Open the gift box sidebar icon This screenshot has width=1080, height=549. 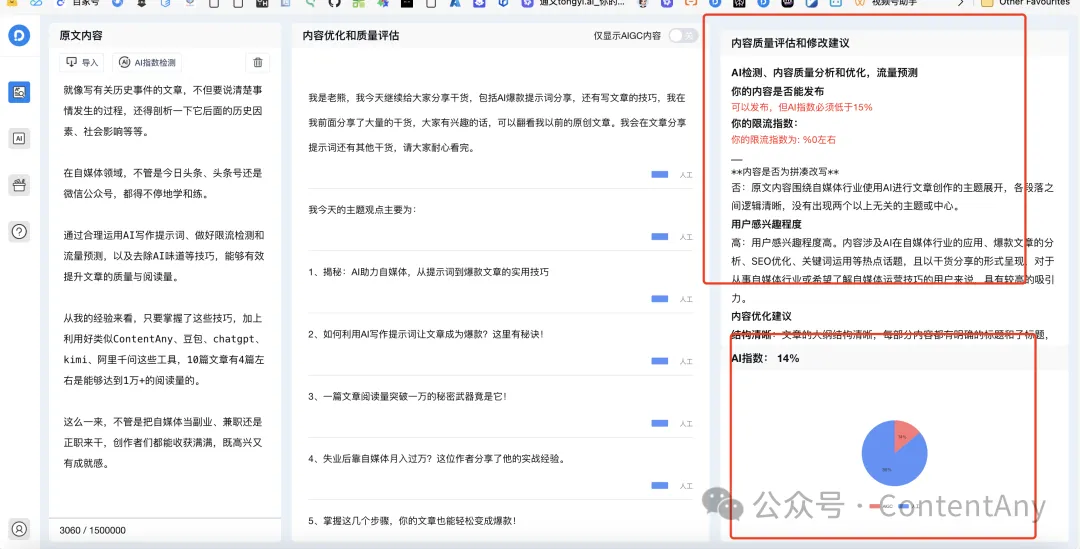pos(19,185)
